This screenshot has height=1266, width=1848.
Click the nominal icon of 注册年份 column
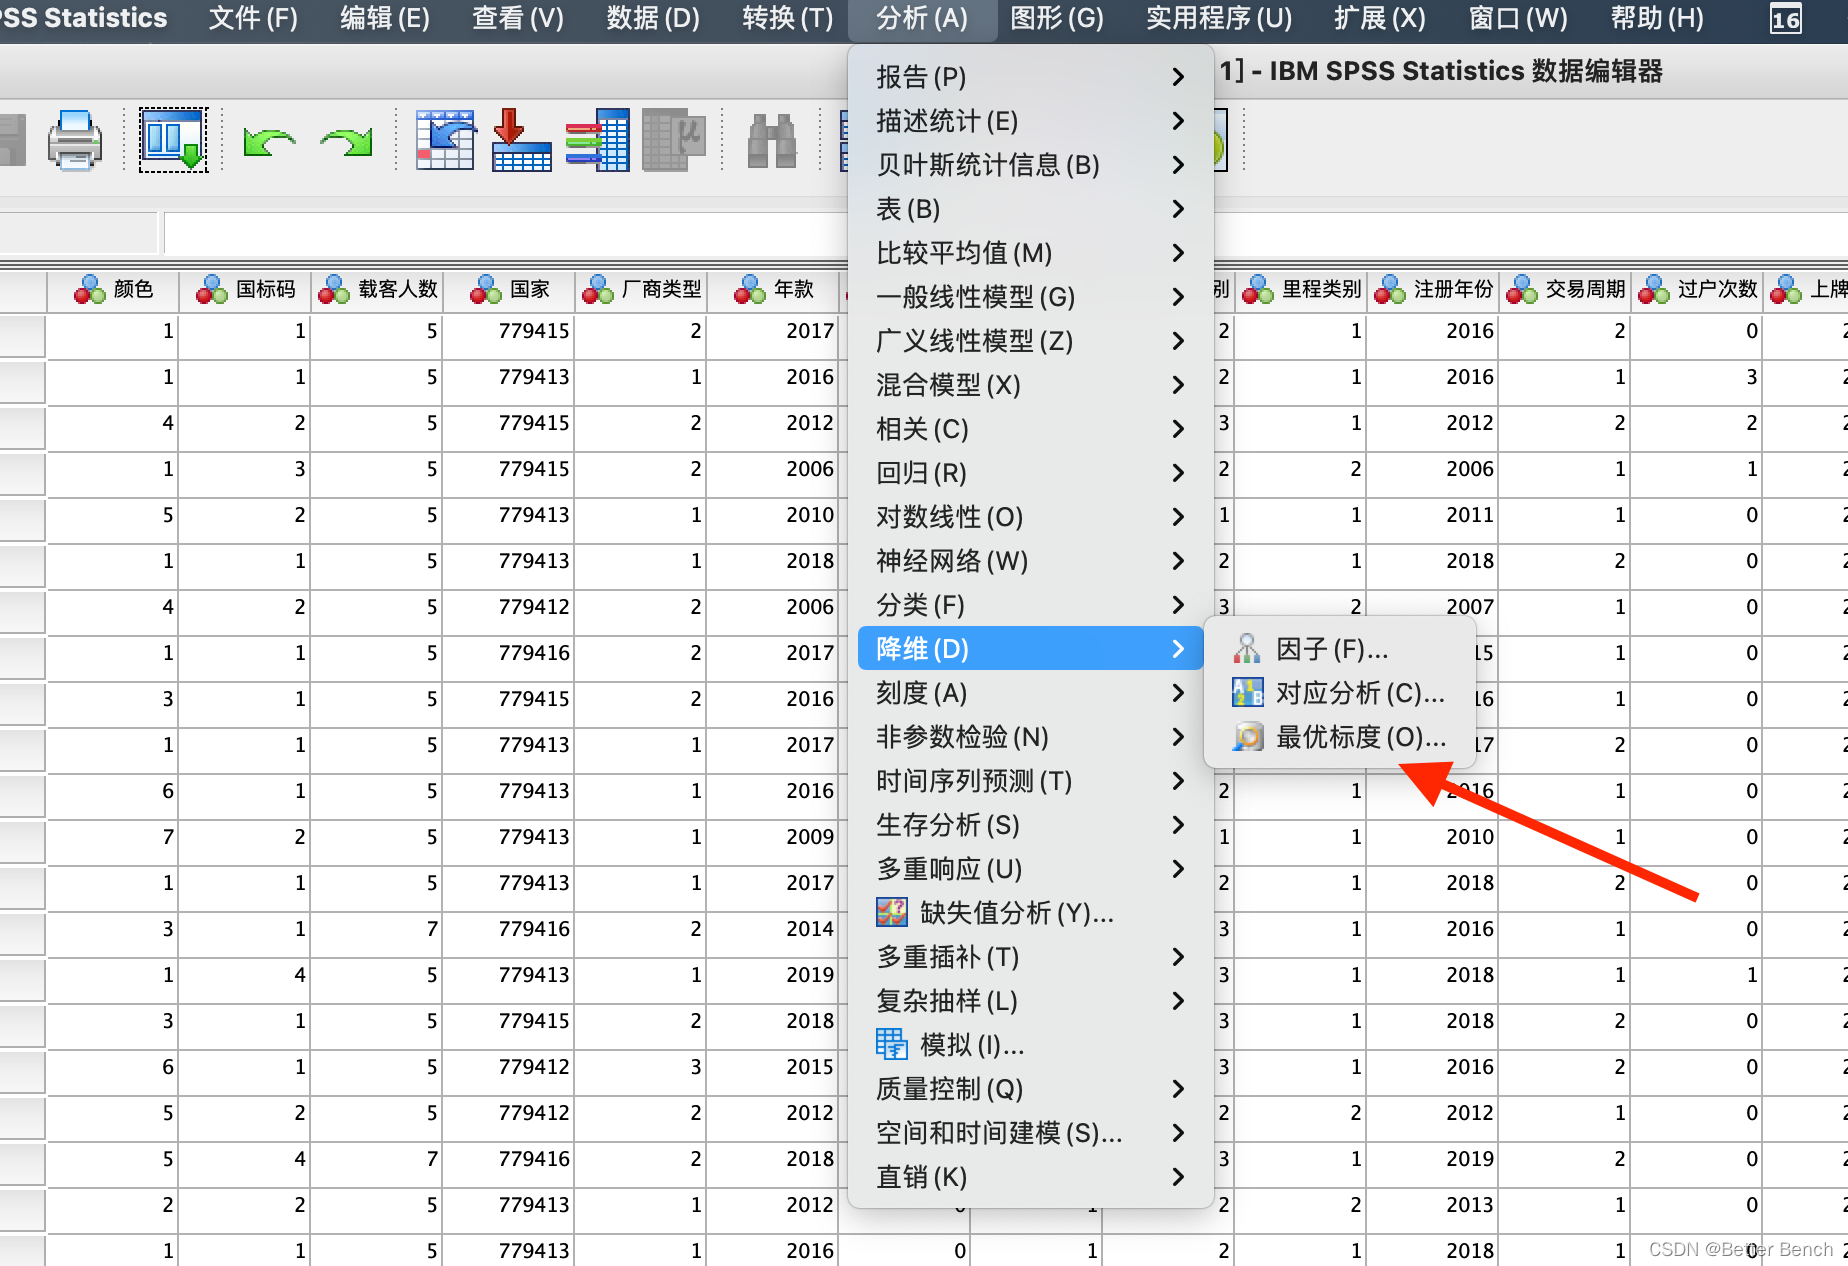[x=1389, y=290]
